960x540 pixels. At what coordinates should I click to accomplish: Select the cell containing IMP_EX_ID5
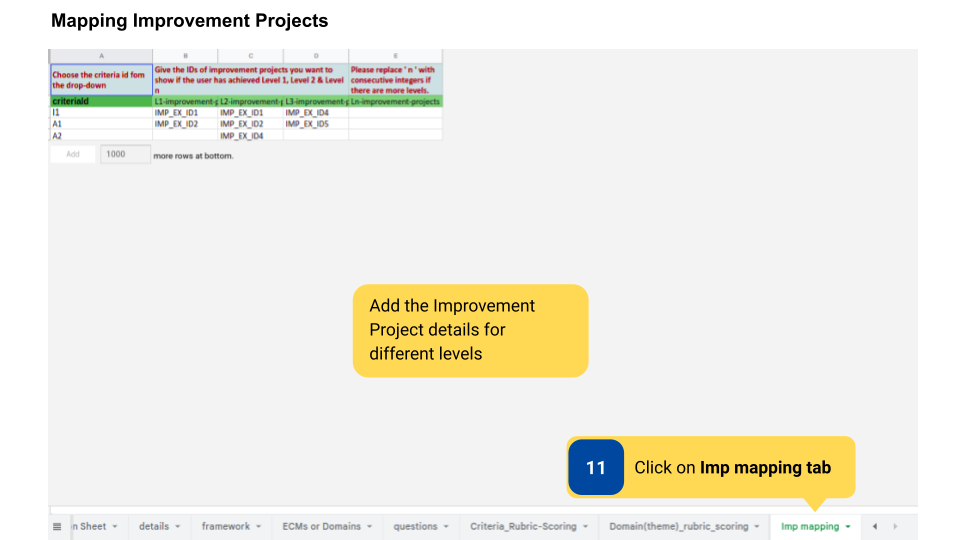pyautogui.click(x=315, y=124)
